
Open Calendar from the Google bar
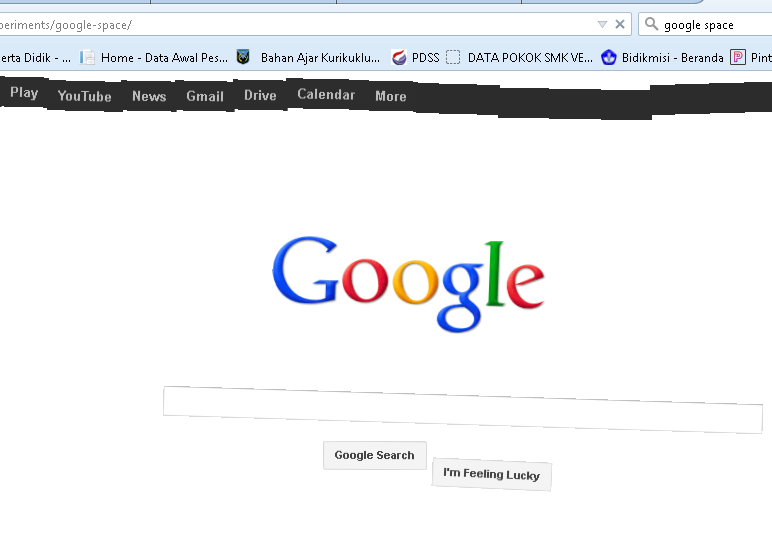pos(326,94)
